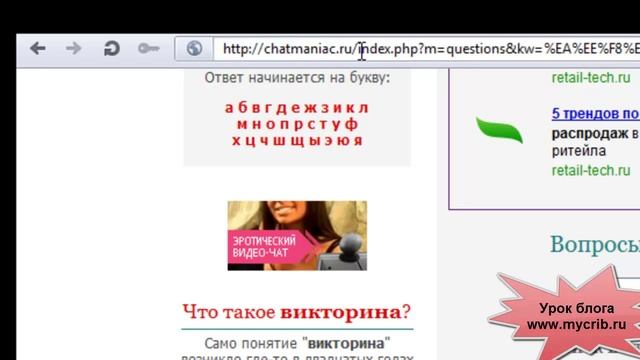Click the 'распродаж в' ad description text
This screenshot has height=360, width=640.
pos(596,133)
